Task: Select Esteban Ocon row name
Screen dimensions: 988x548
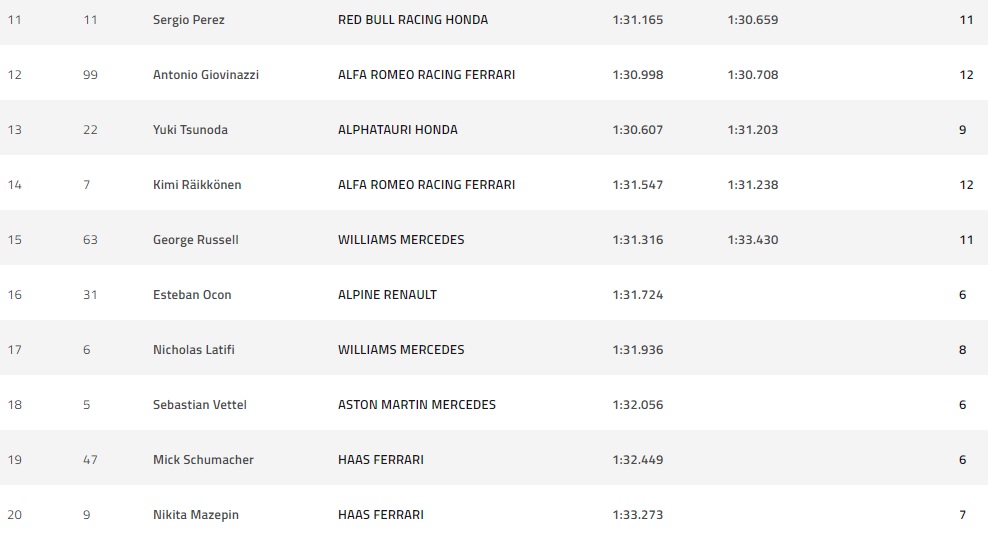Action: [192, 295]
